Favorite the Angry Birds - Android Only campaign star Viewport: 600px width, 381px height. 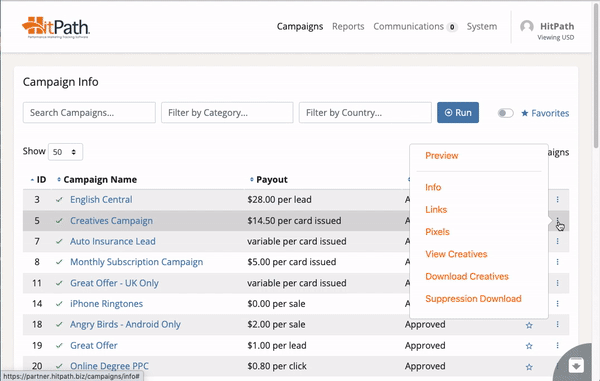(529, 325)
